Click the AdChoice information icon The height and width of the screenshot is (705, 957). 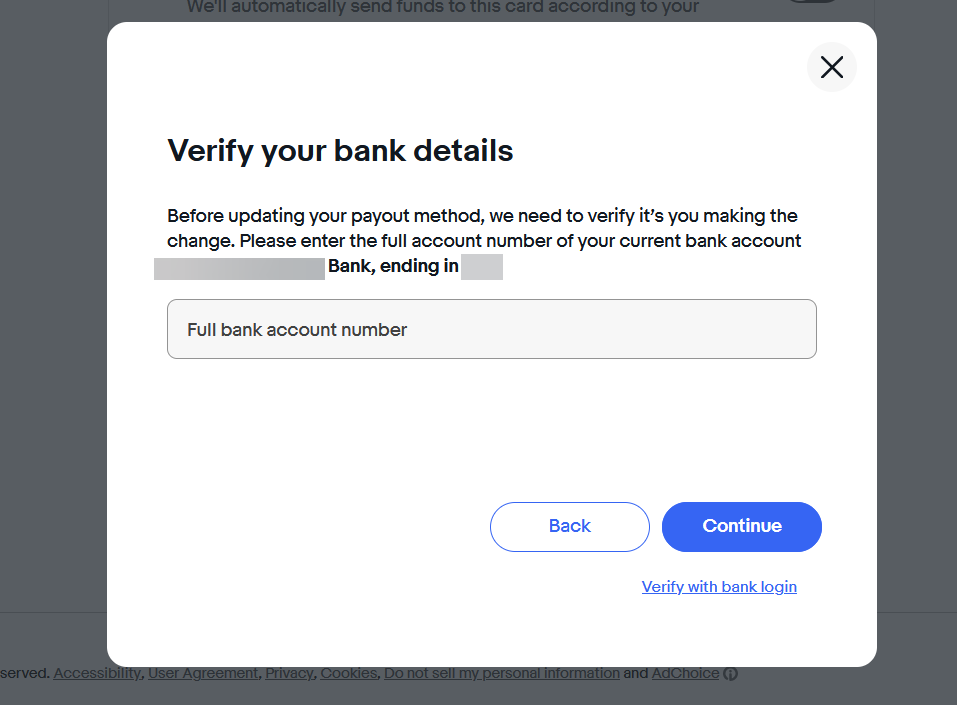tap(731, 674)
